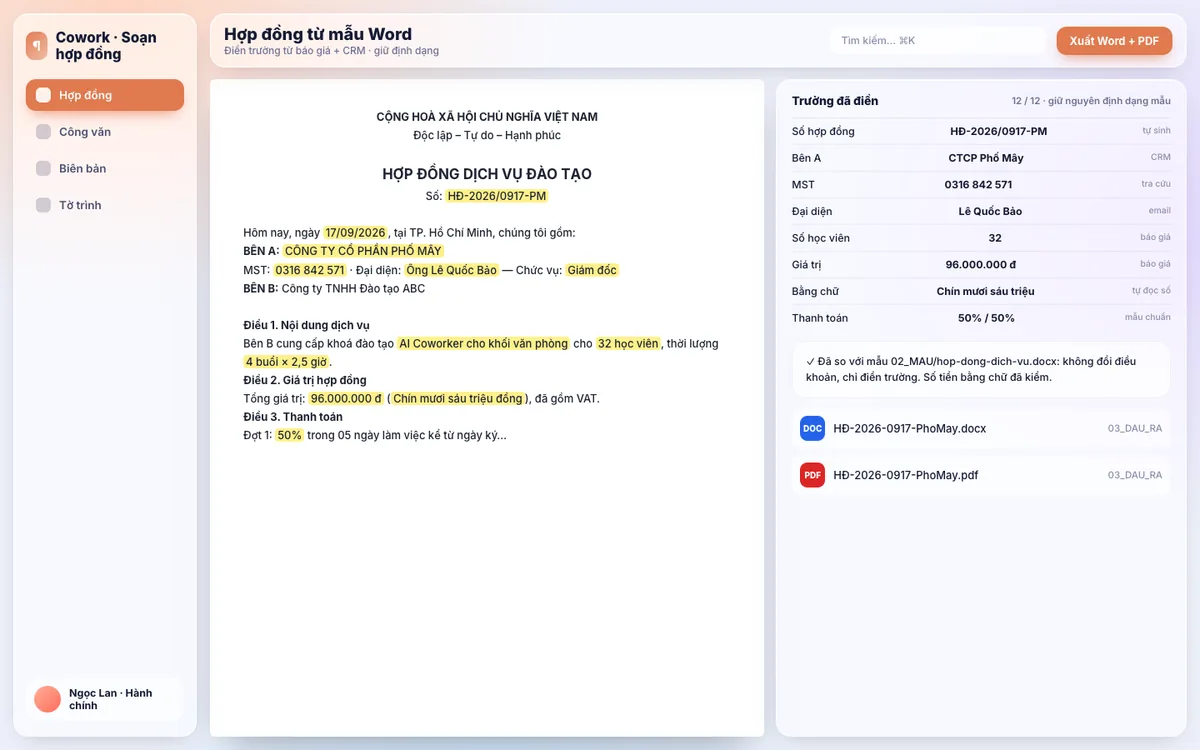Click the square icon beside Biên bản
The height and width of the screenshot is (750, 1200).
tap(43, 168)
